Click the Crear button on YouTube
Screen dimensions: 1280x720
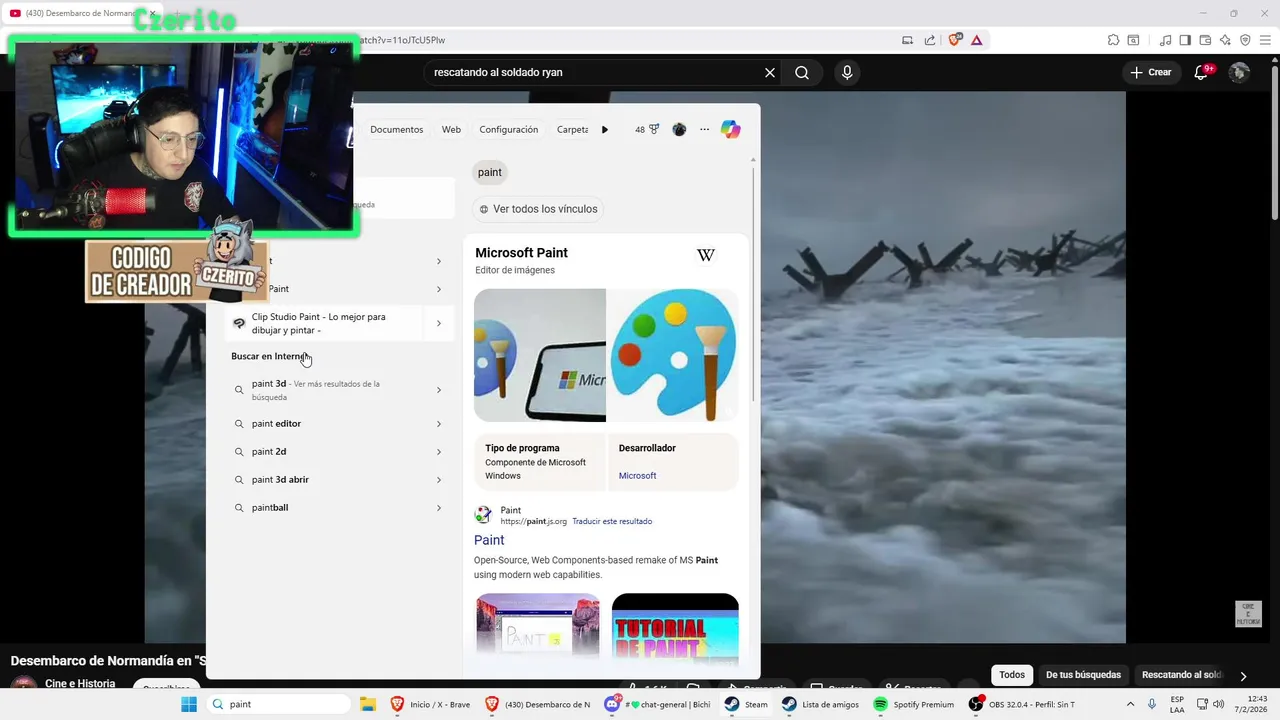[1151, 72]
